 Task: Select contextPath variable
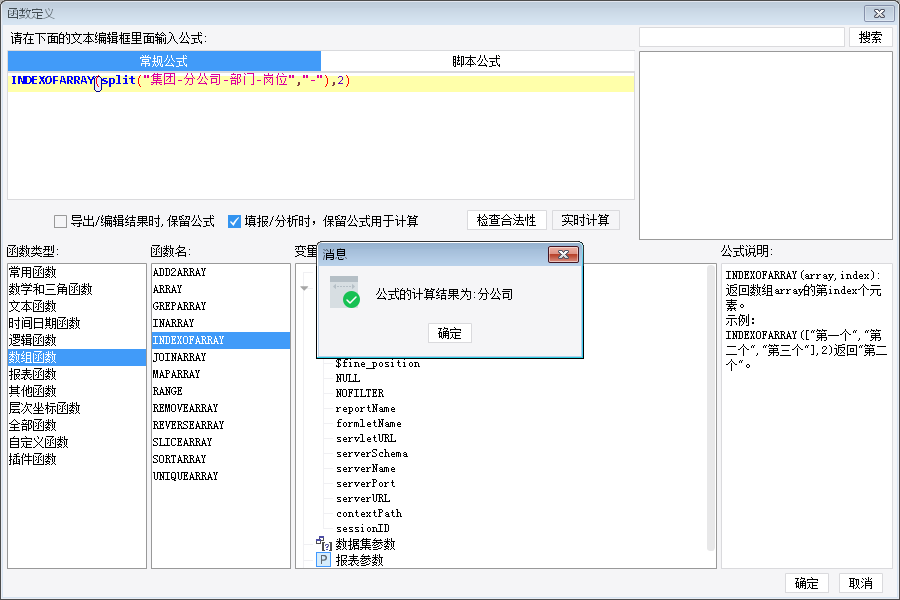pyautogui.click(x=368, y=513)
